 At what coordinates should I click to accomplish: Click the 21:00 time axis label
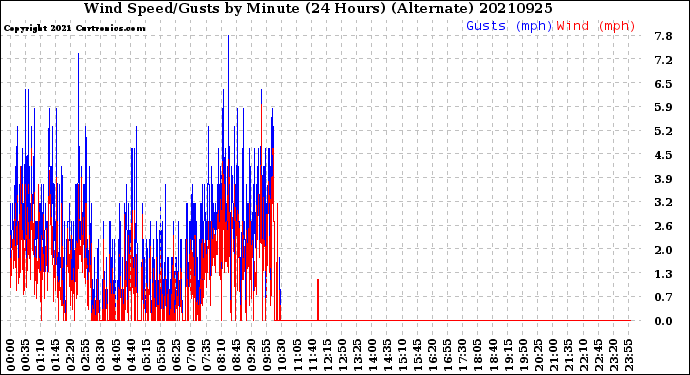(553, 355)
